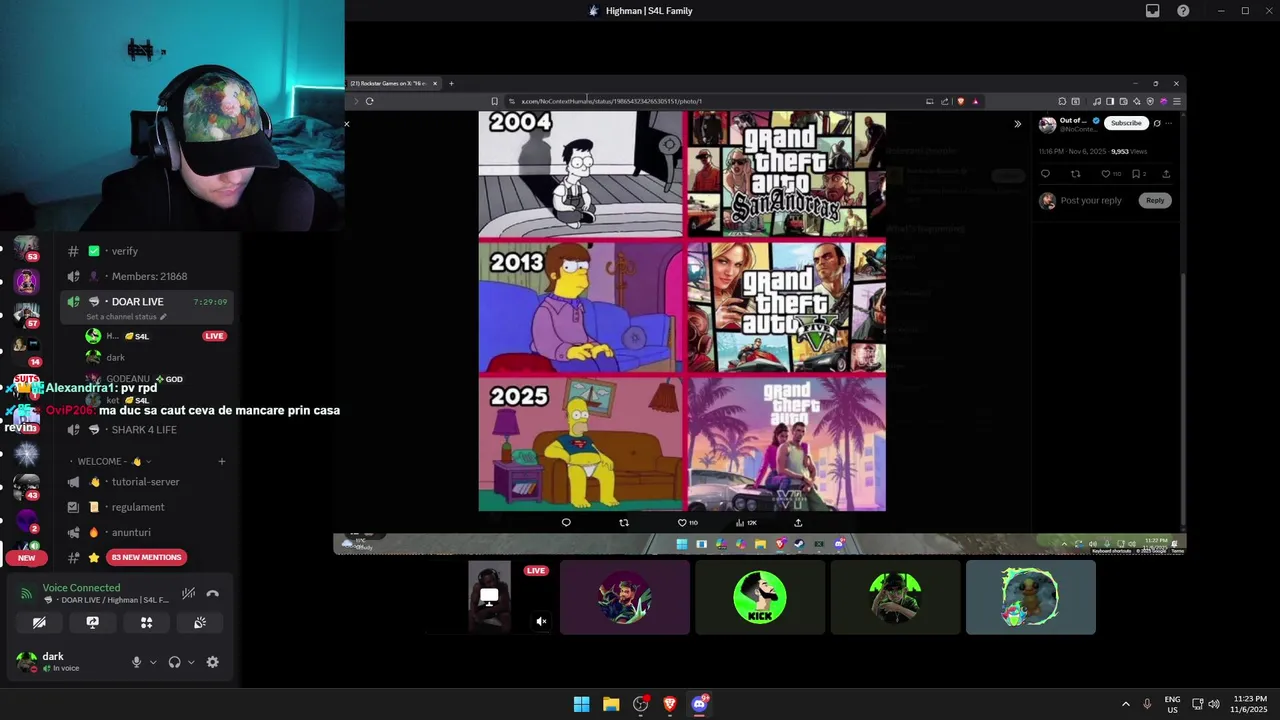Screen dimensions: 1280x720
Task: Show hidden system tray icons
Action: (x=1125, y=704)
